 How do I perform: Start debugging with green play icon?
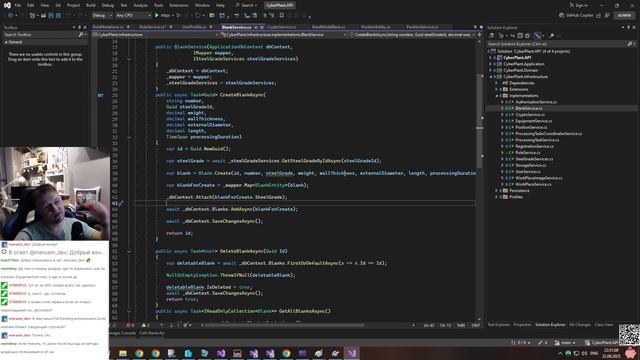pos(157,16)
